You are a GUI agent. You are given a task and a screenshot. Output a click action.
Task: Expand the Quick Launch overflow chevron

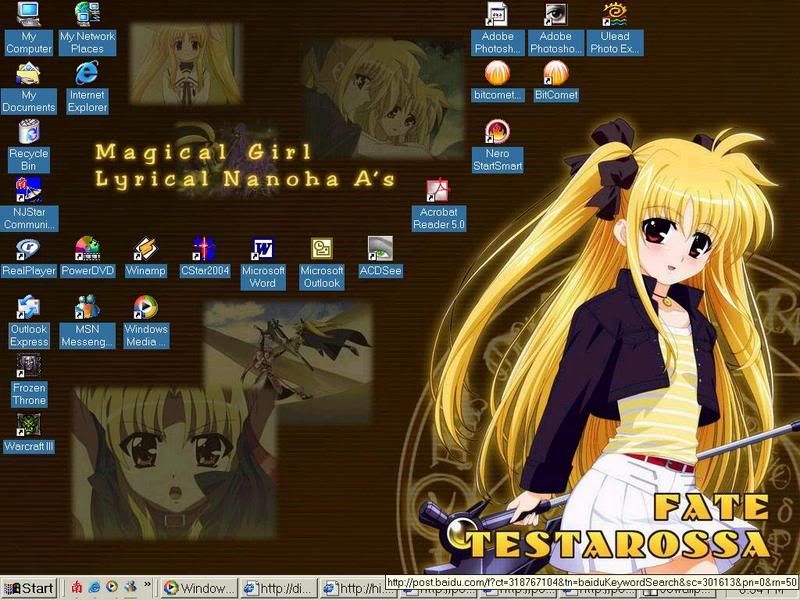[148, 584]
